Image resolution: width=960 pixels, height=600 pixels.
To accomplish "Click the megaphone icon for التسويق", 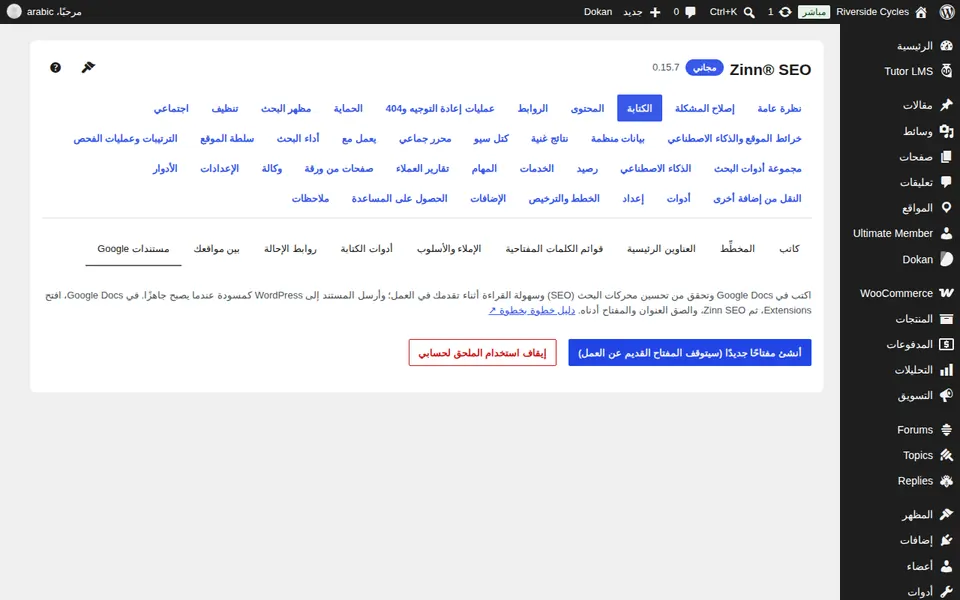I will click(x=947, y=395).
